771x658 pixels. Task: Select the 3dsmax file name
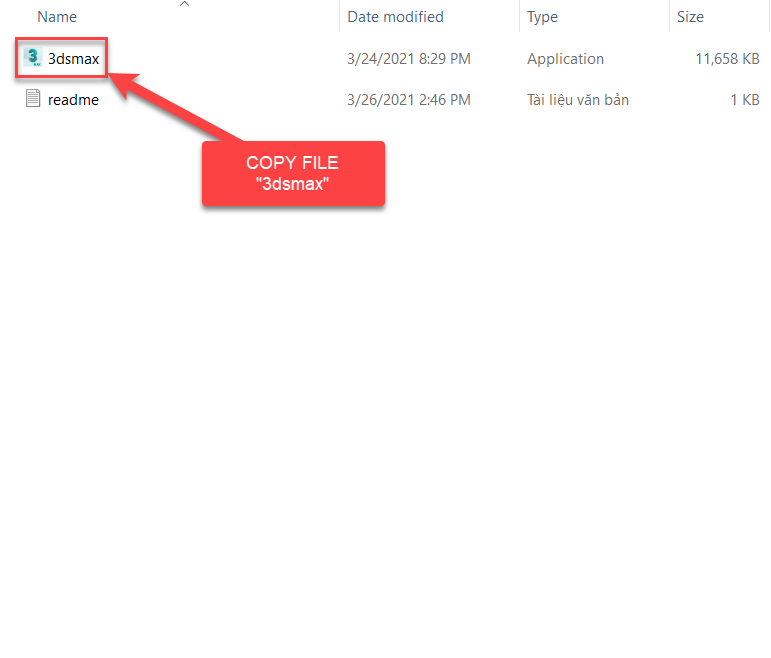pyautogui.click(x=74, y=59)
